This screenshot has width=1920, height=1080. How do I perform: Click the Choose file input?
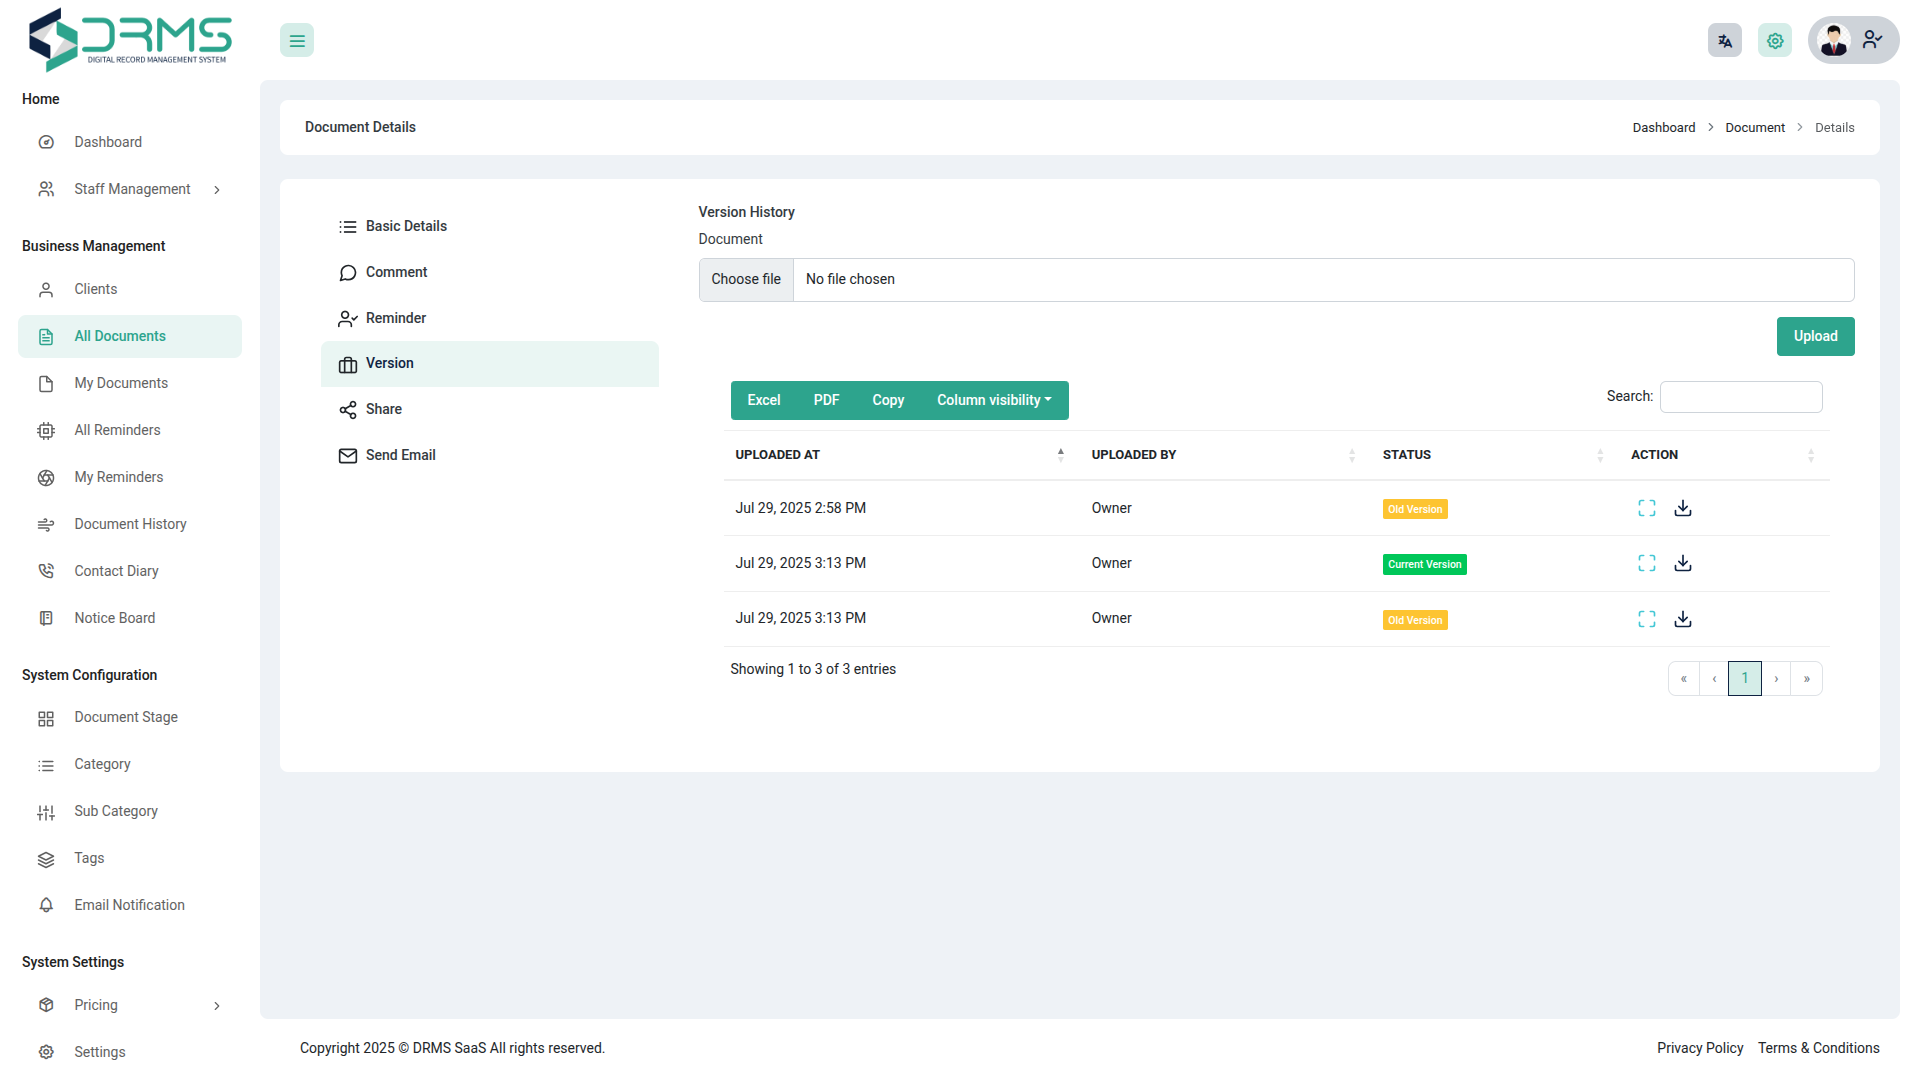(x=746, y=279)
